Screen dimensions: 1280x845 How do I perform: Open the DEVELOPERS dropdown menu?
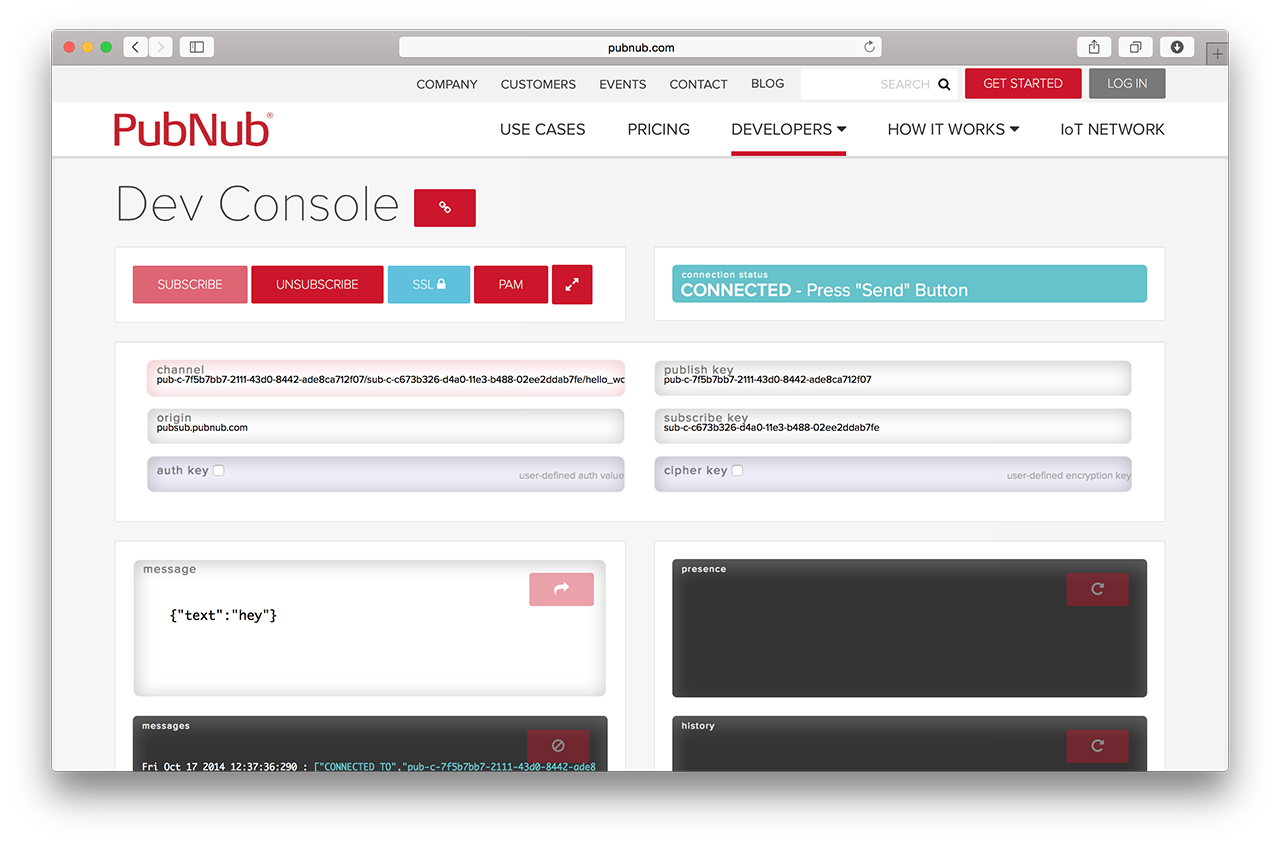tap(788, 129)
